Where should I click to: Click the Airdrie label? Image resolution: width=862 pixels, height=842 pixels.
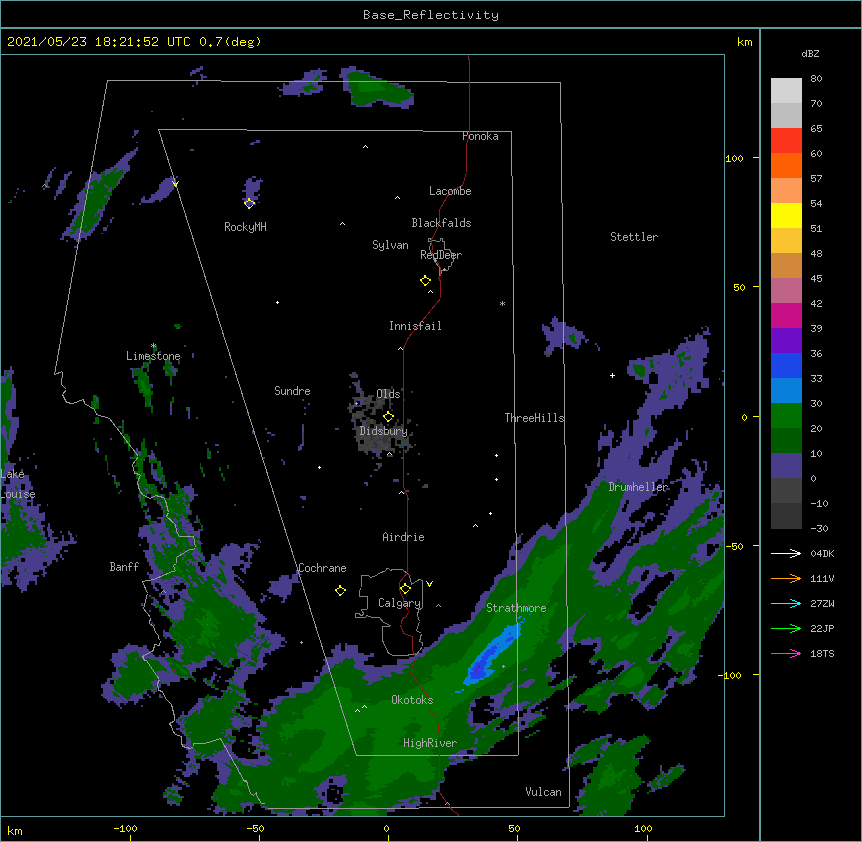404,537
